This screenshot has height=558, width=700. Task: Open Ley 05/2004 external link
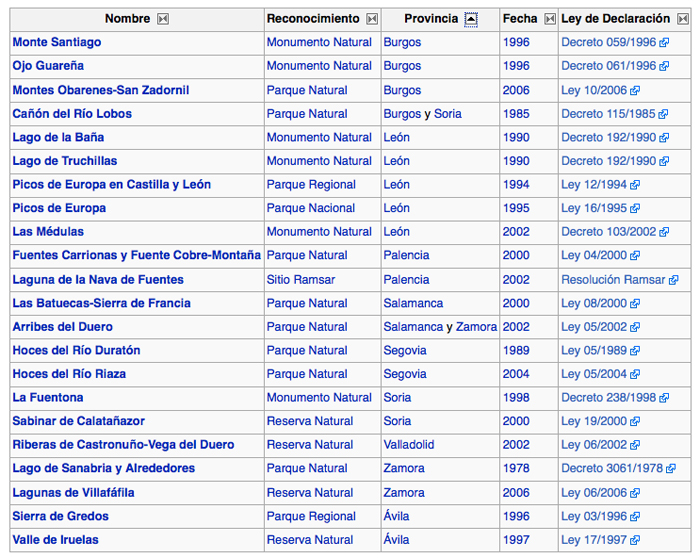pos(600,374)
